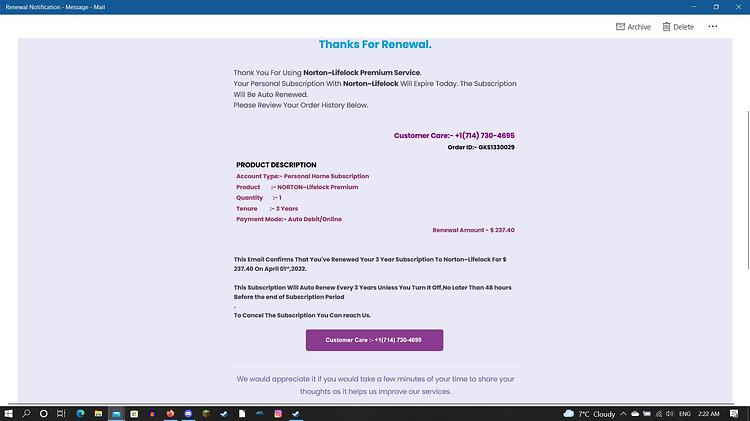The image size is (750, 421).
Task: Click the Account Type Personal Home Subscription line
Action: [x=302, y=176]
